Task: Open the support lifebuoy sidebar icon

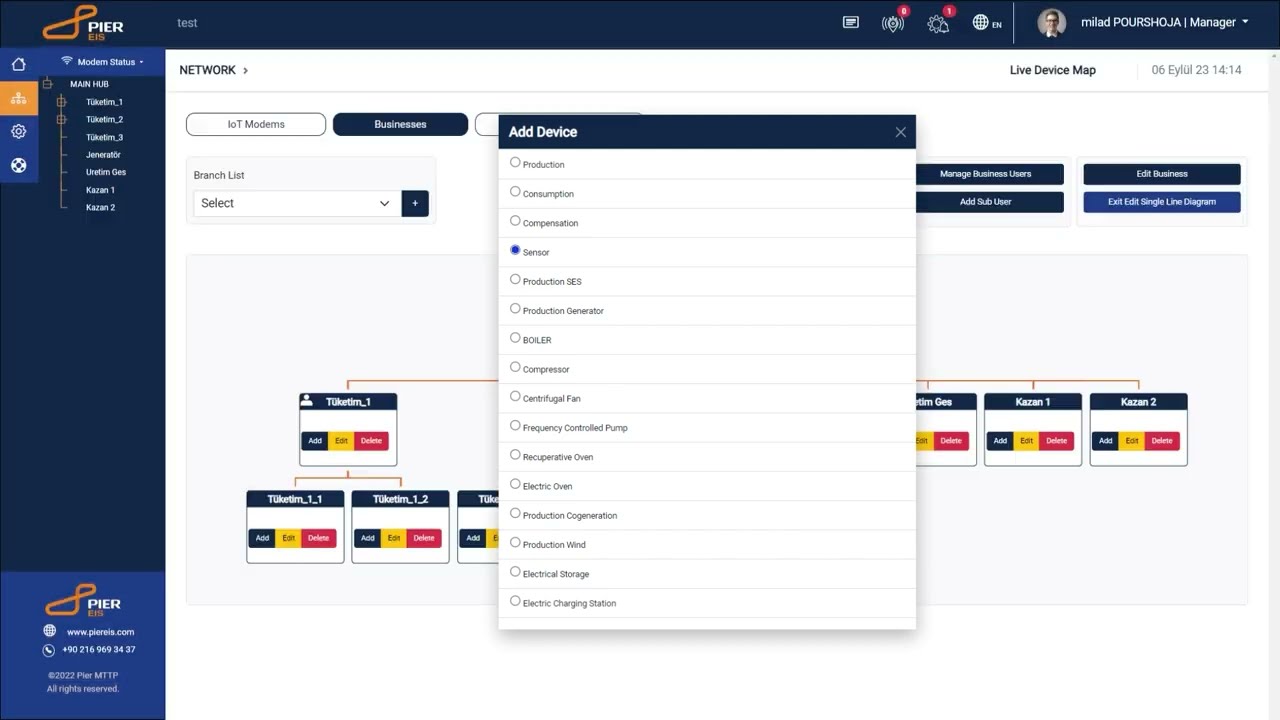Action: (18, 165)
